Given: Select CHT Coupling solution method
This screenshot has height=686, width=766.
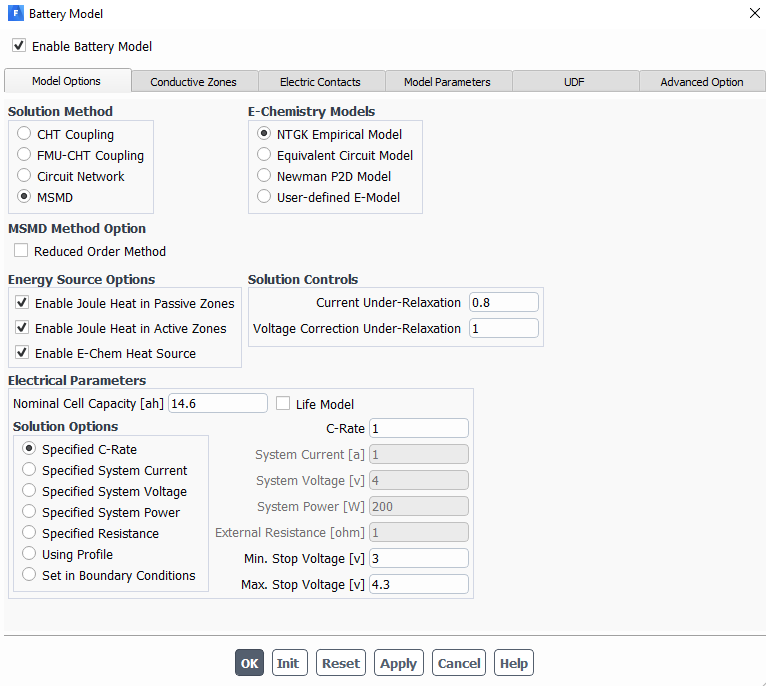Looking at the screenshot, I should tap(24, 133).
